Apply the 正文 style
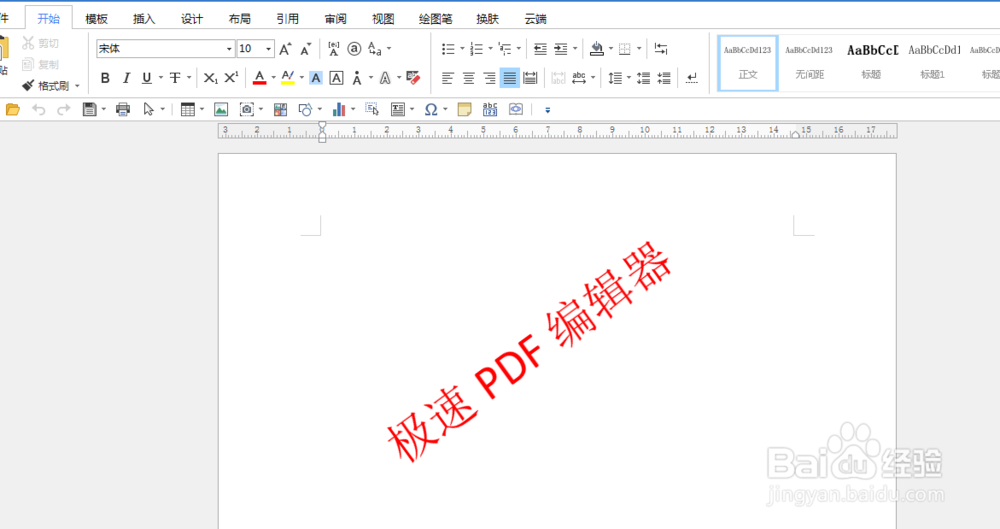 tap(747, 63)
